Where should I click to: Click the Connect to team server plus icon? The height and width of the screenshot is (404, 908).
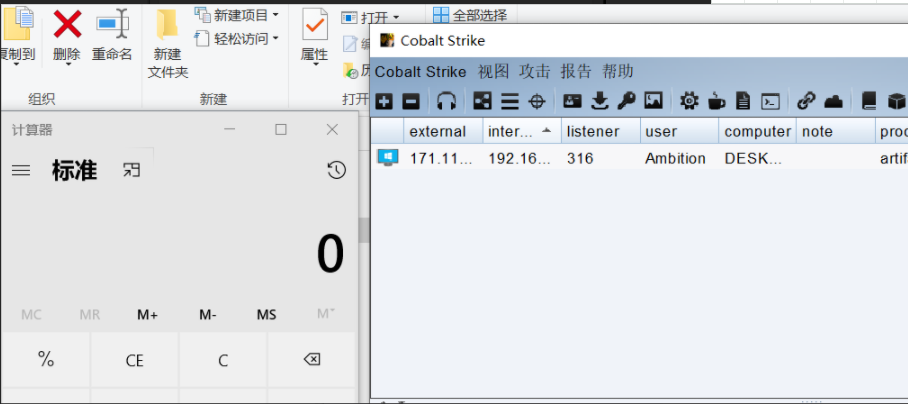[384, 102]
